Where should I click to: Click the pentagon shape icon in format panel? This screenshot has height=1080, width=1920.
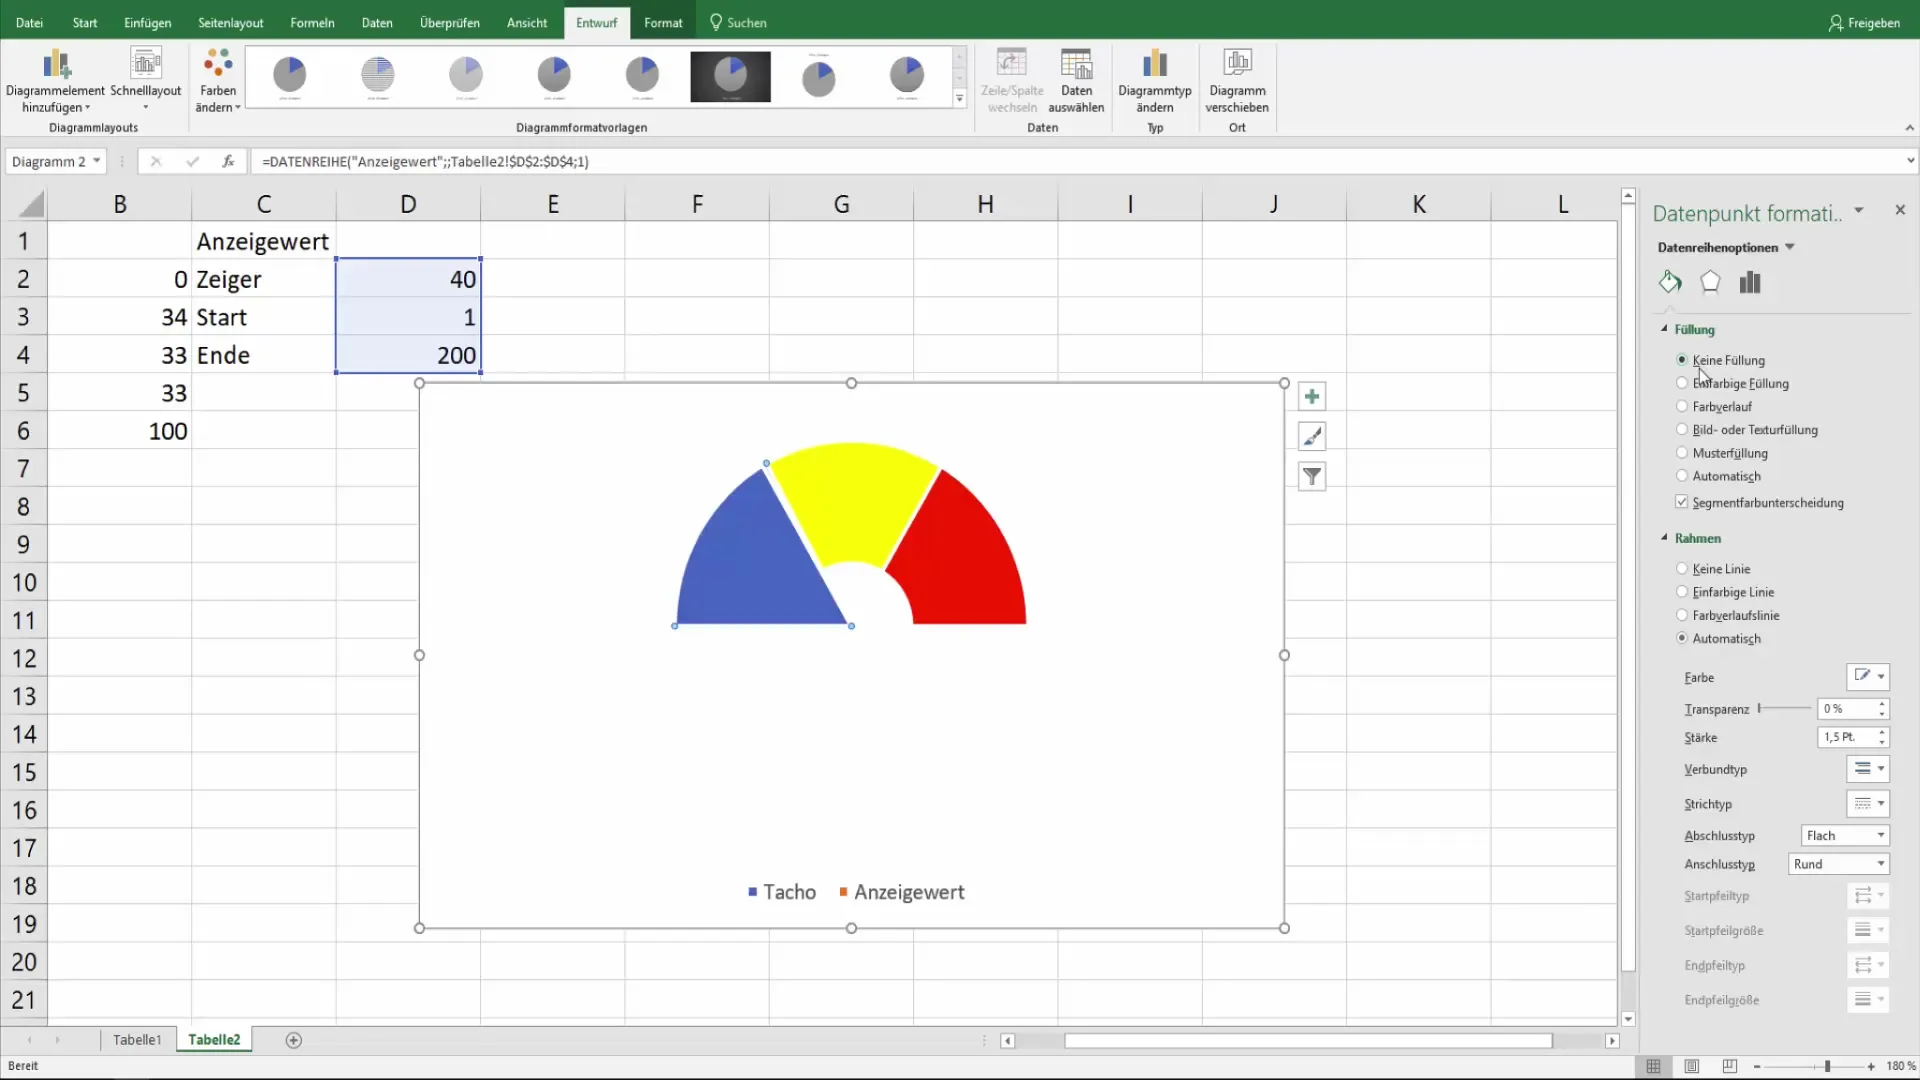[x=1710, y=281]
